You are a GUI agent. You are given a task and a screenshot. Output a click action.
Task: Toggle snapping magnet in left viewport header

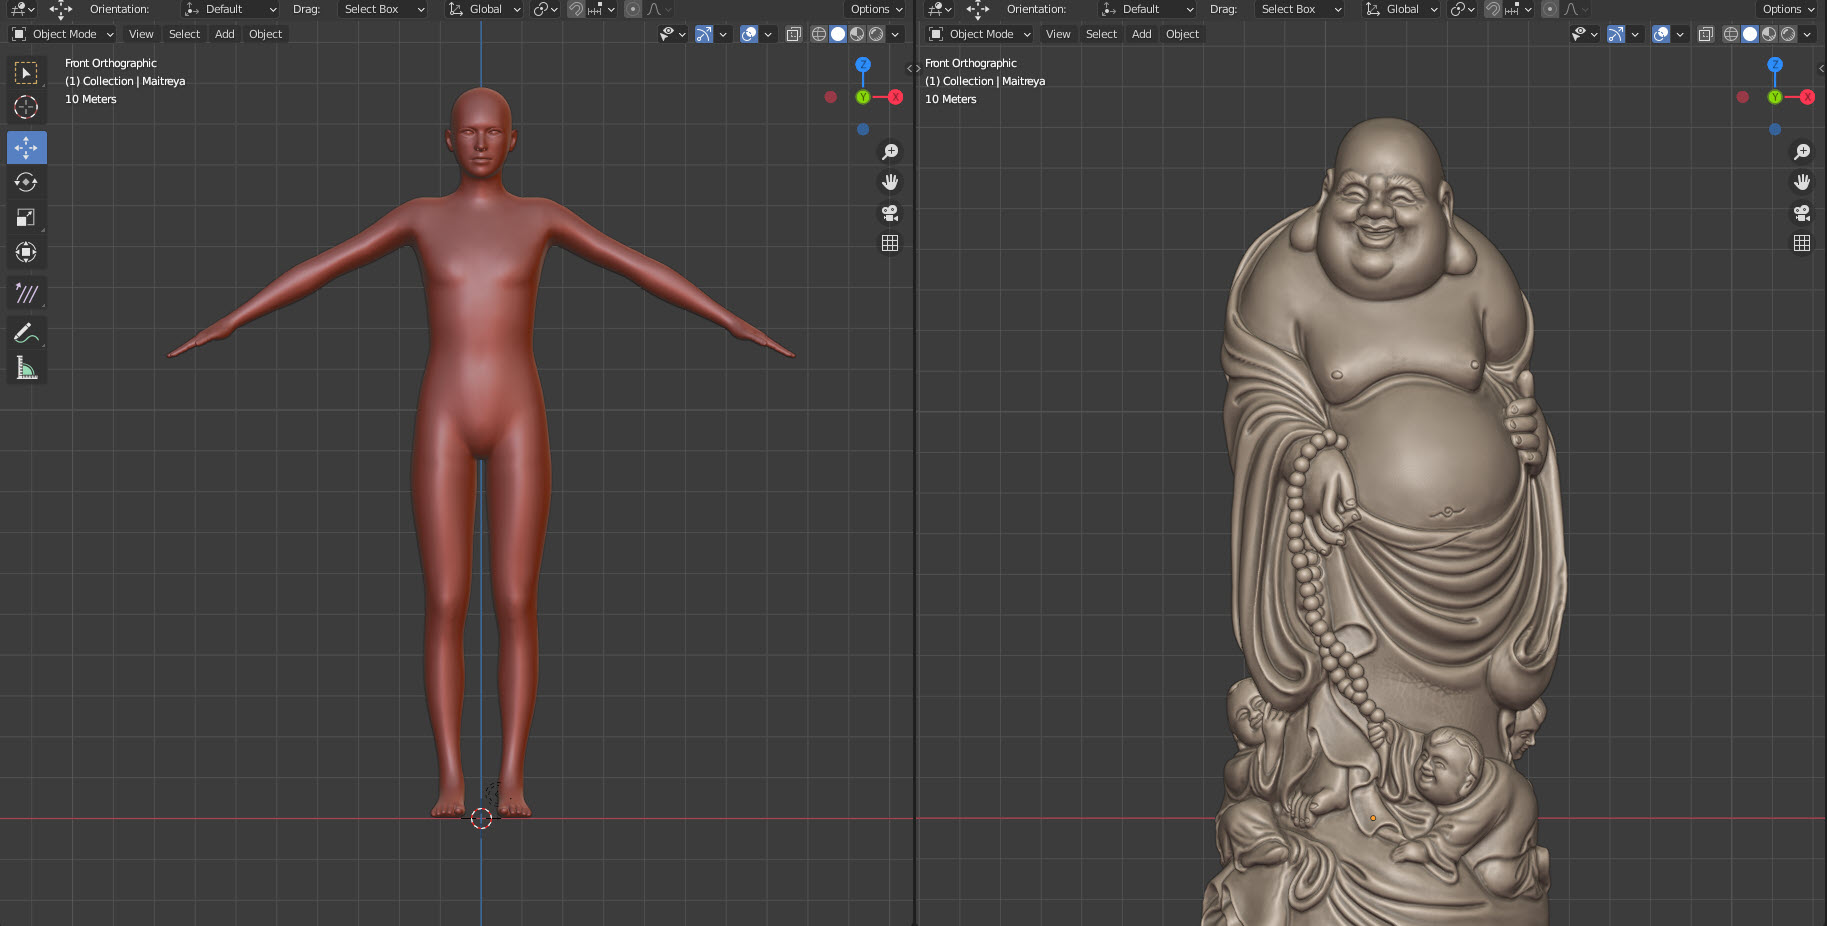(576, 9)
